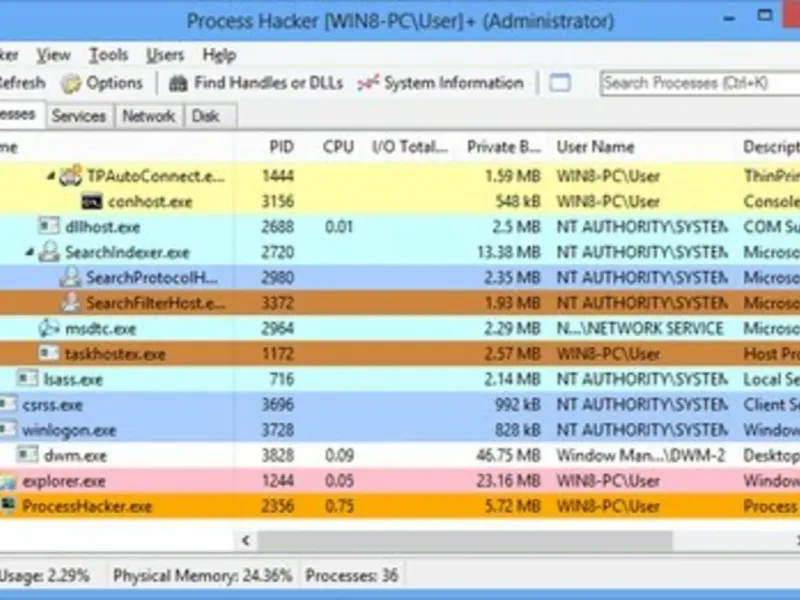Select the csrss.exe row name
Viewport: 800px width, 600px height.
[x=53, y=405]
